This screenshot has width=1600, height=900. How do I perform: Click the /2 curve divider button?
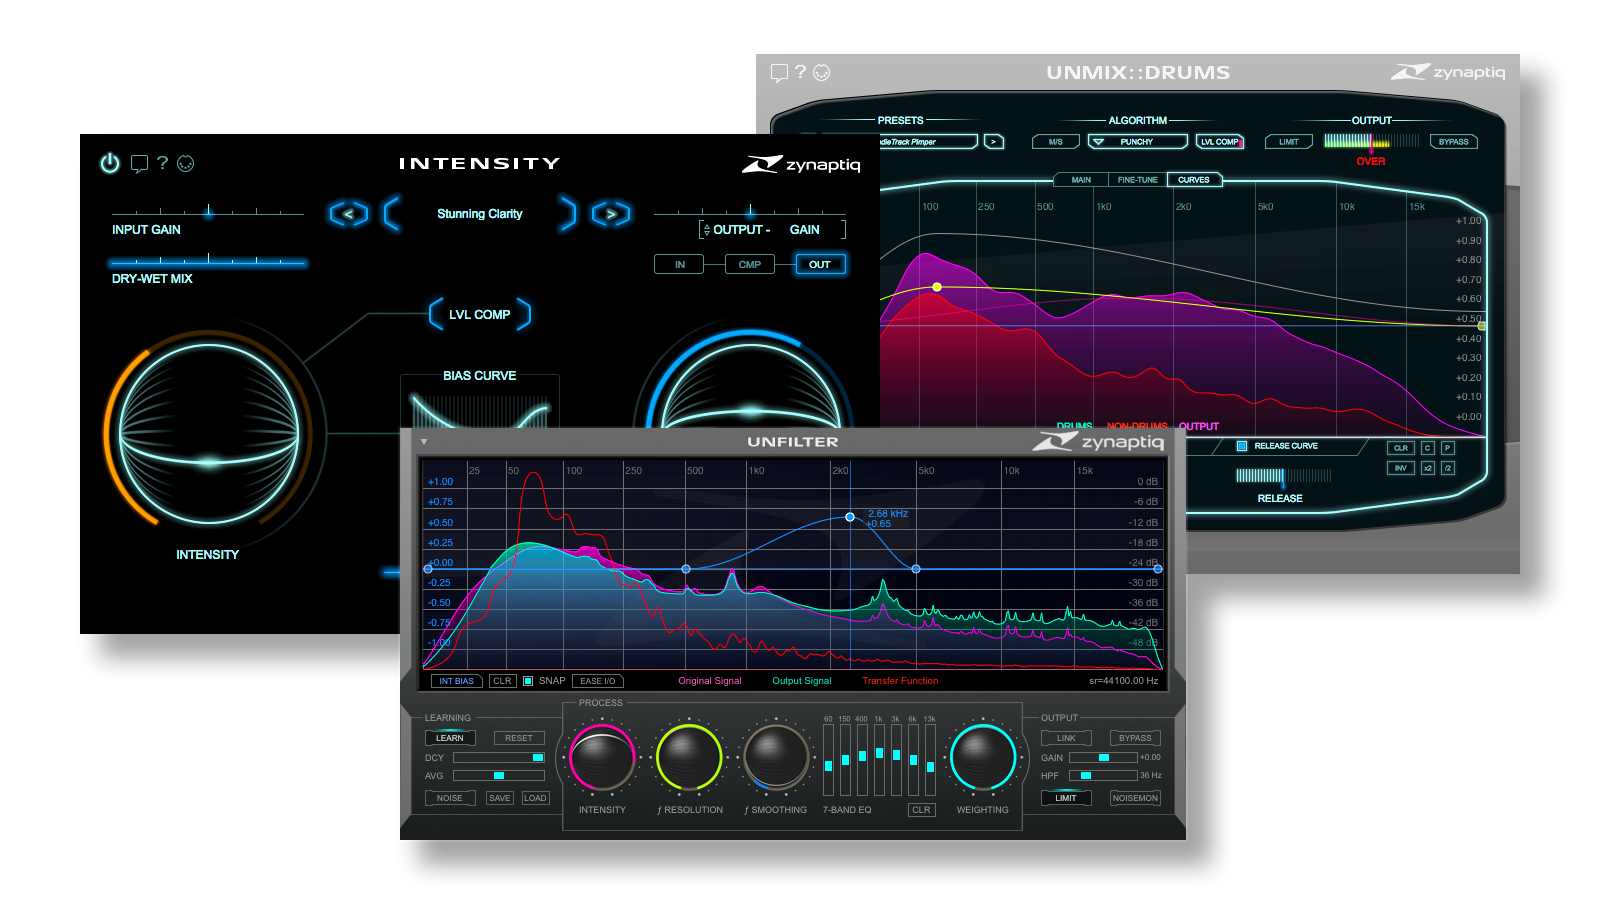(x=1447, y=468)
